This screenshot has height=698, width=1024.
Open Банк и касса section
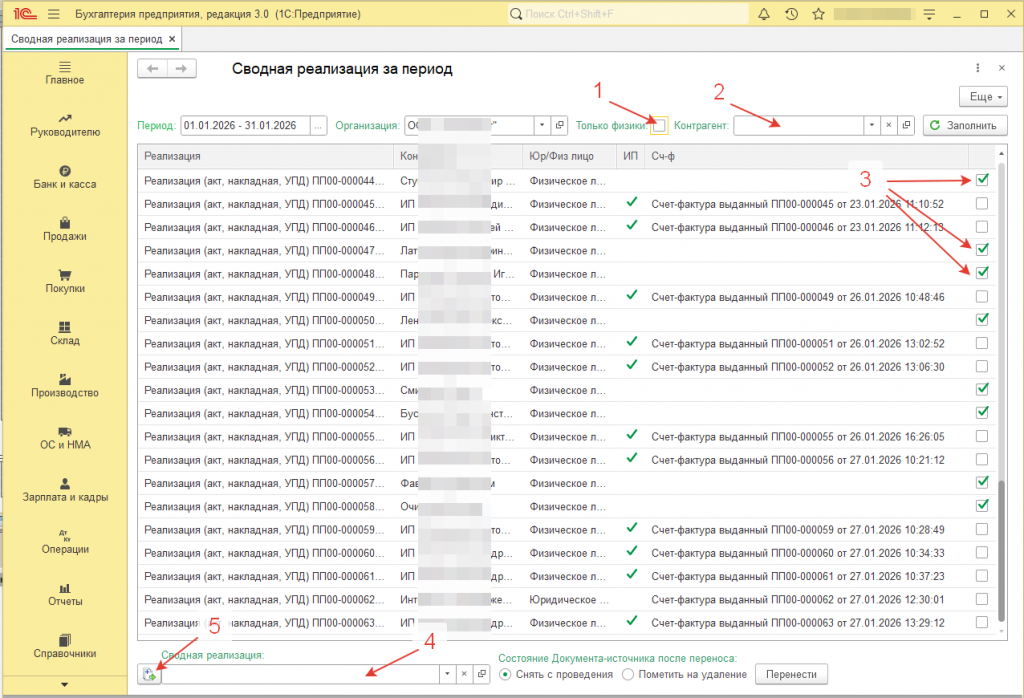click(x=65, y=177)
